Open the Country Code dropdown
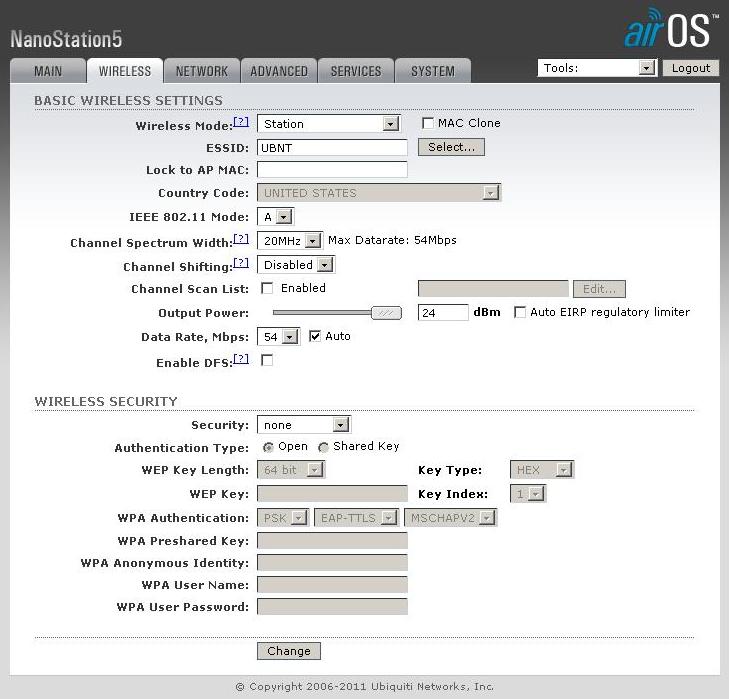This screenshot has height=699, width=729. click(378, 193)
